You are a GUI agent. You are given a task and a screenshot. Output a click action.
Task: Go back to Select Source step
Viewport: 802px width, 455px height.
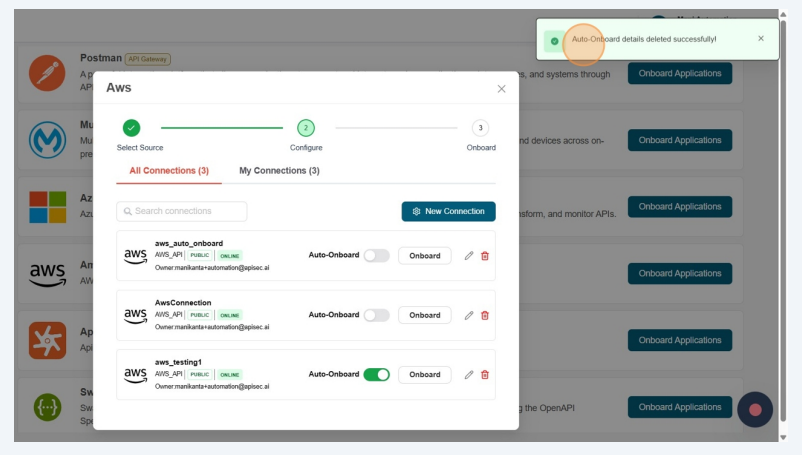pos(131,128)
